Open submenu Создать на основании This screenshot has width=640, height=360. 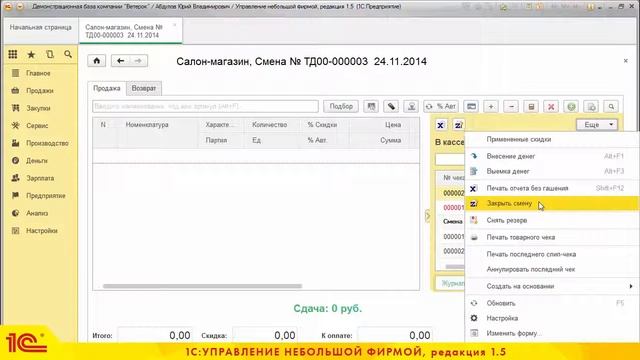tap(552, 286)
